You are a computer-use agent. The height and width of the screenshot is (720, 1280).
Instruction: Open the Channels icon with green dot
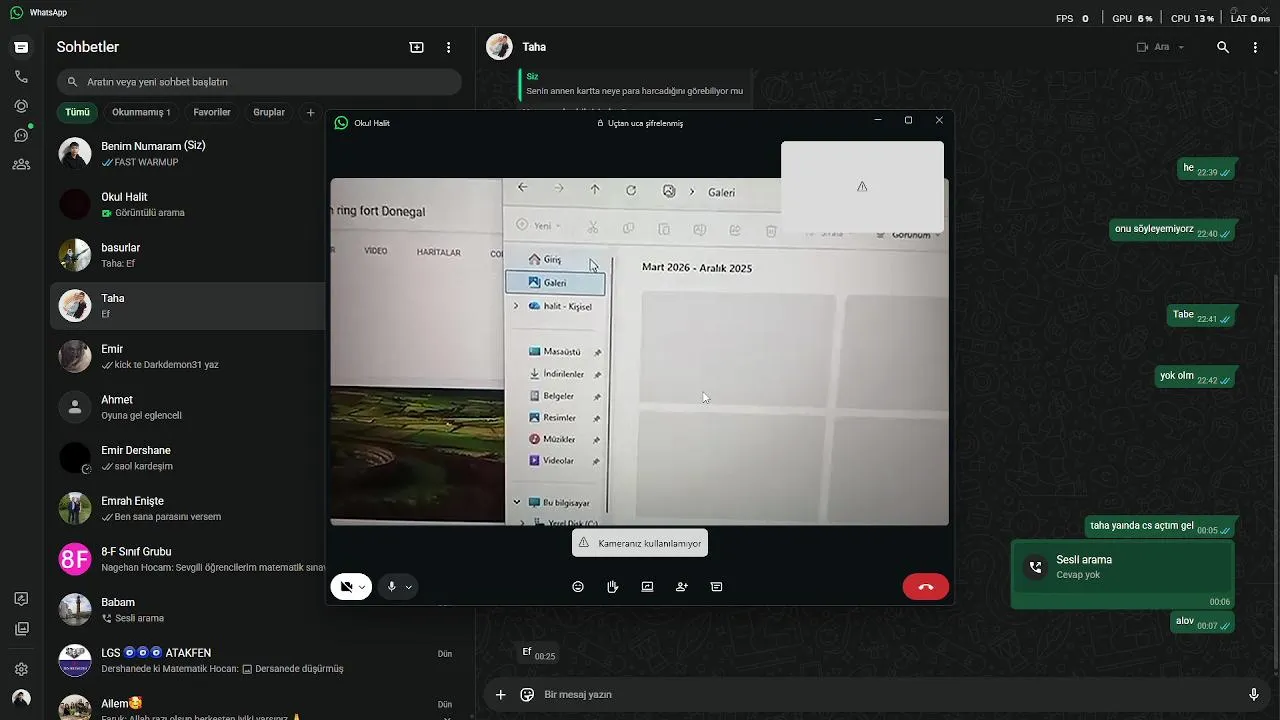21,135
